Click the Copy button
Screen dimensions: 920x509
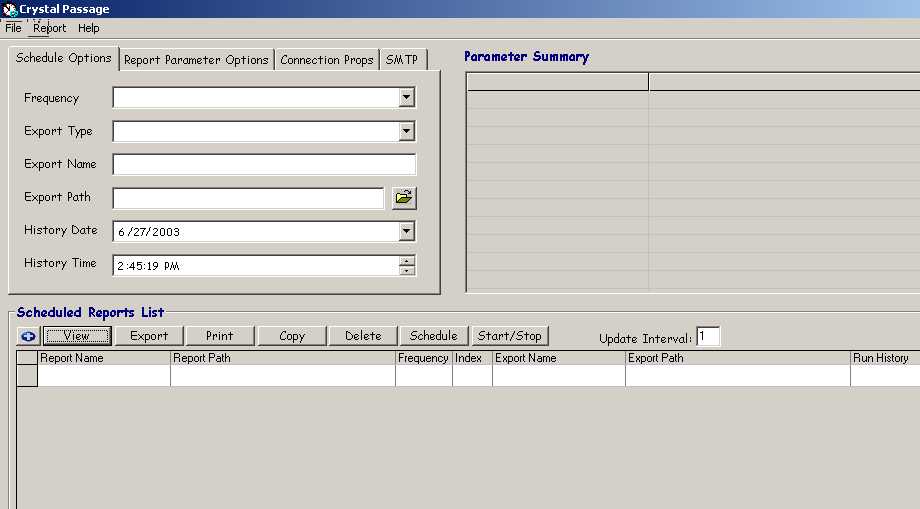click(292, 336)
